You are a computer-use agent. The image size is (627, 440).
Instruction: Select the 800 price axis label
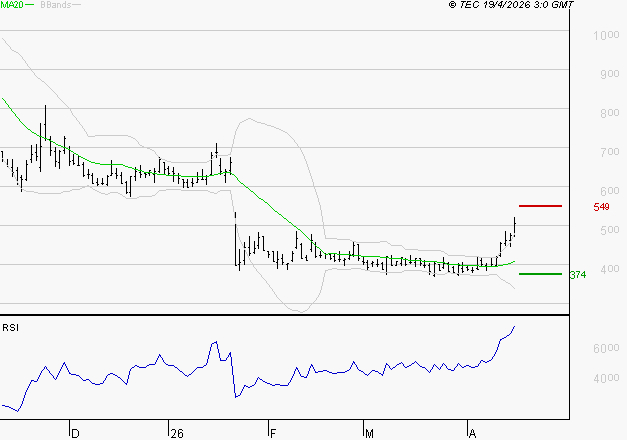click(610, 113)
